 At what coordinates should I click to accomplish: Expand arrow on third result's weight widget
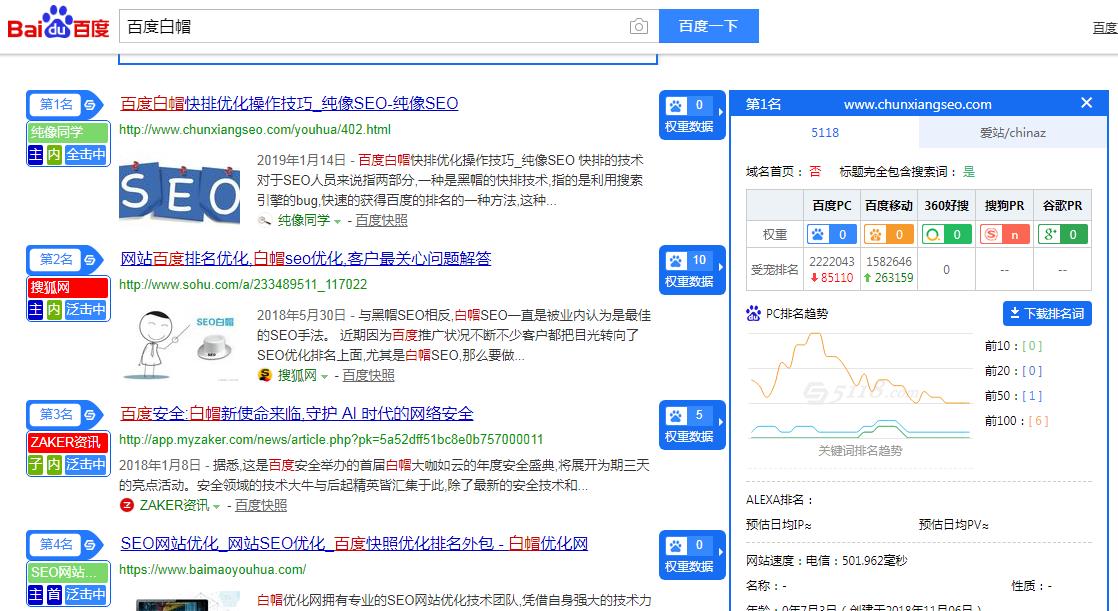pos(721,421)
